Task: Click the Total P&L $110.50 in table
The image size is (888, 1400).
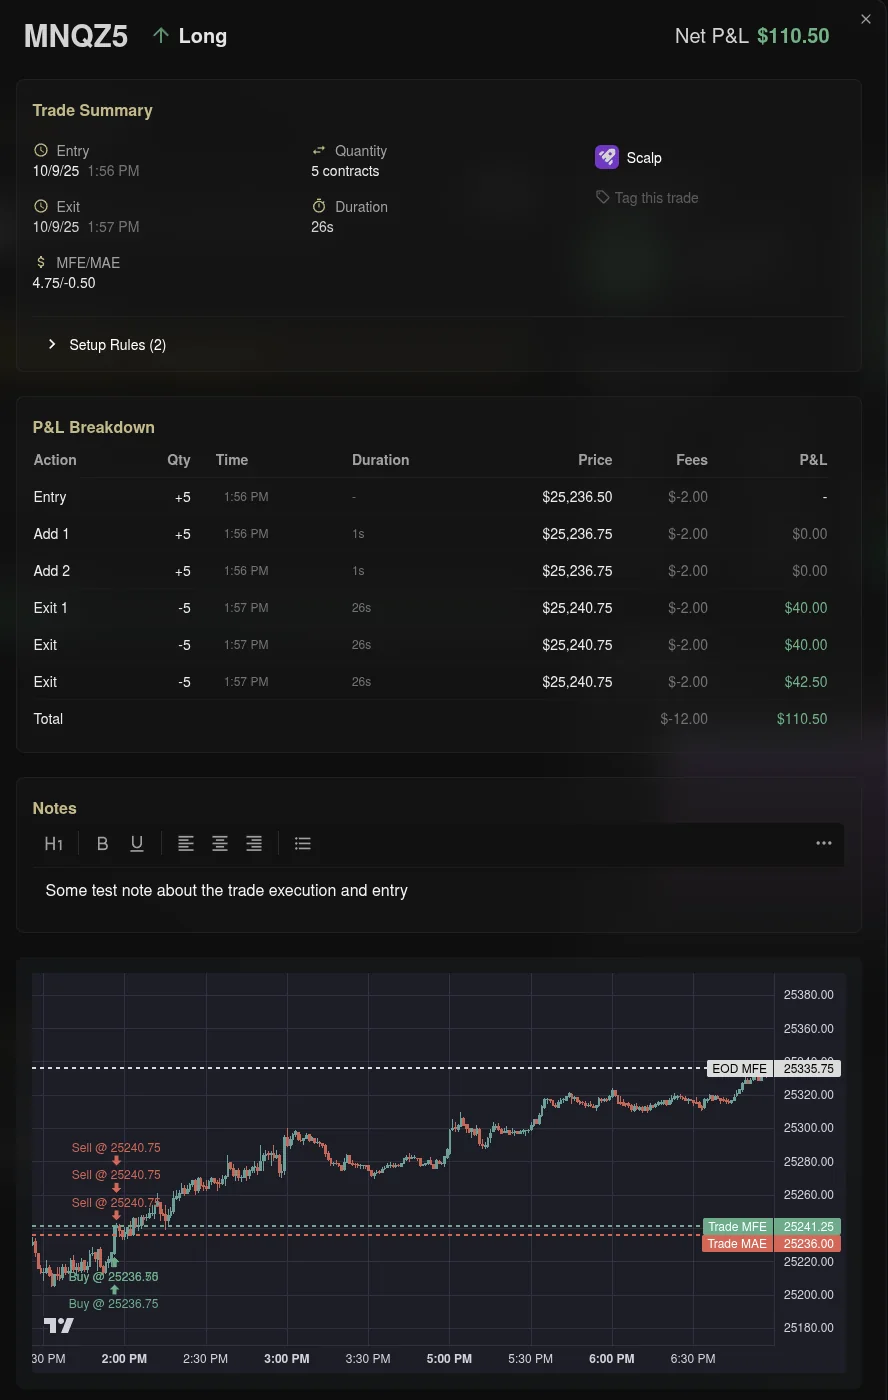Action: [802, 719]
